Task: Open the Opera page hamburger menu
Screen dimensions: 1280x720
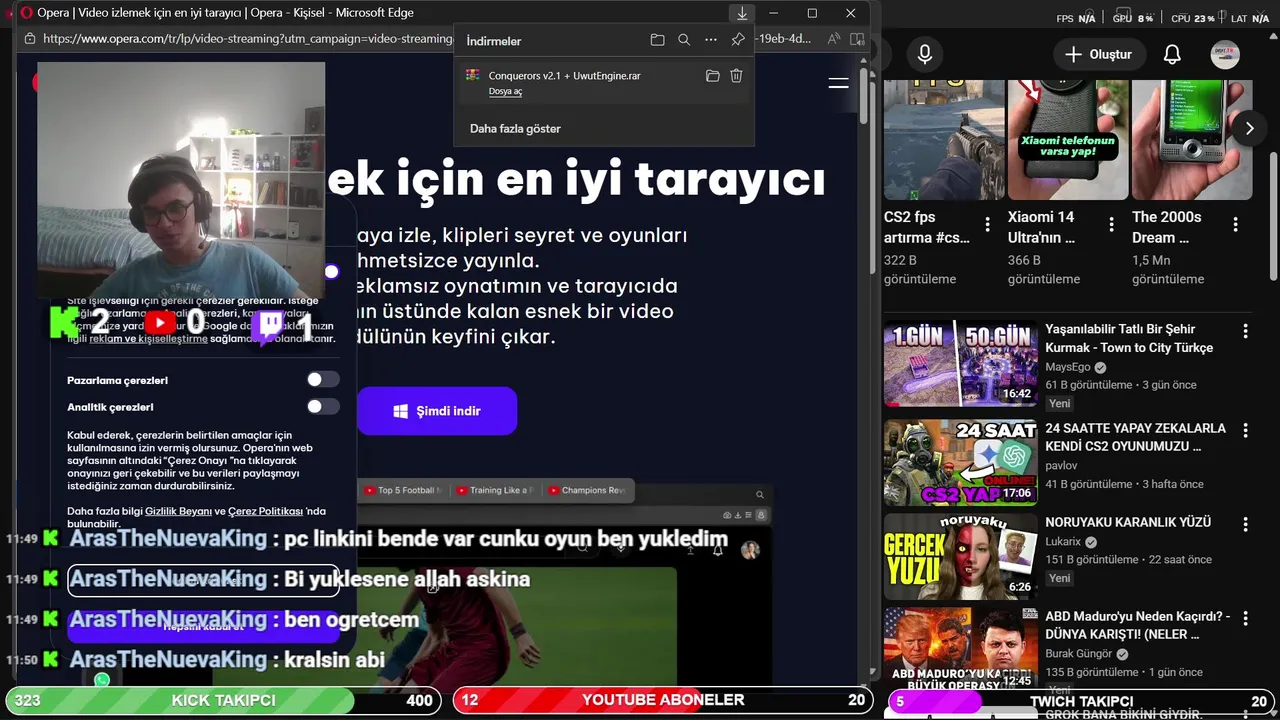Action: (x=838, y=83)
